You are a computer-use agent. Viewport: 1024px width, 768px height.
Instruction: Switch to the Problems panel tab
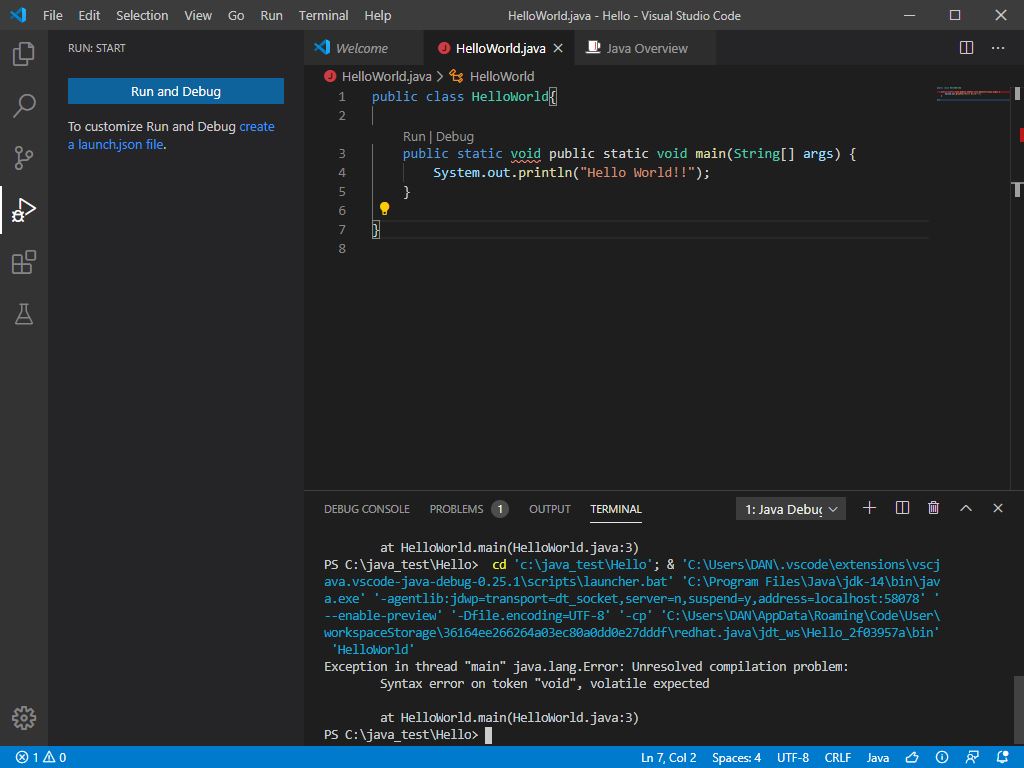click(x=456, y=509)
